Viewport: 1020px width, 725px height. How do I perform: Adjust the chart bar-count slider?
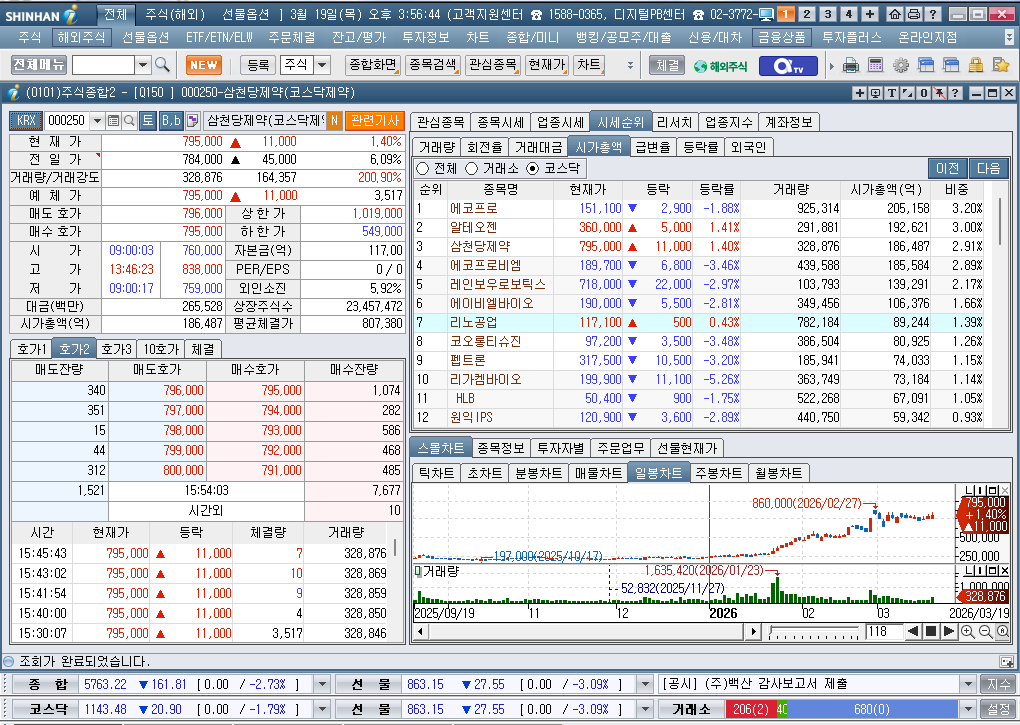(x=813, y=631)
